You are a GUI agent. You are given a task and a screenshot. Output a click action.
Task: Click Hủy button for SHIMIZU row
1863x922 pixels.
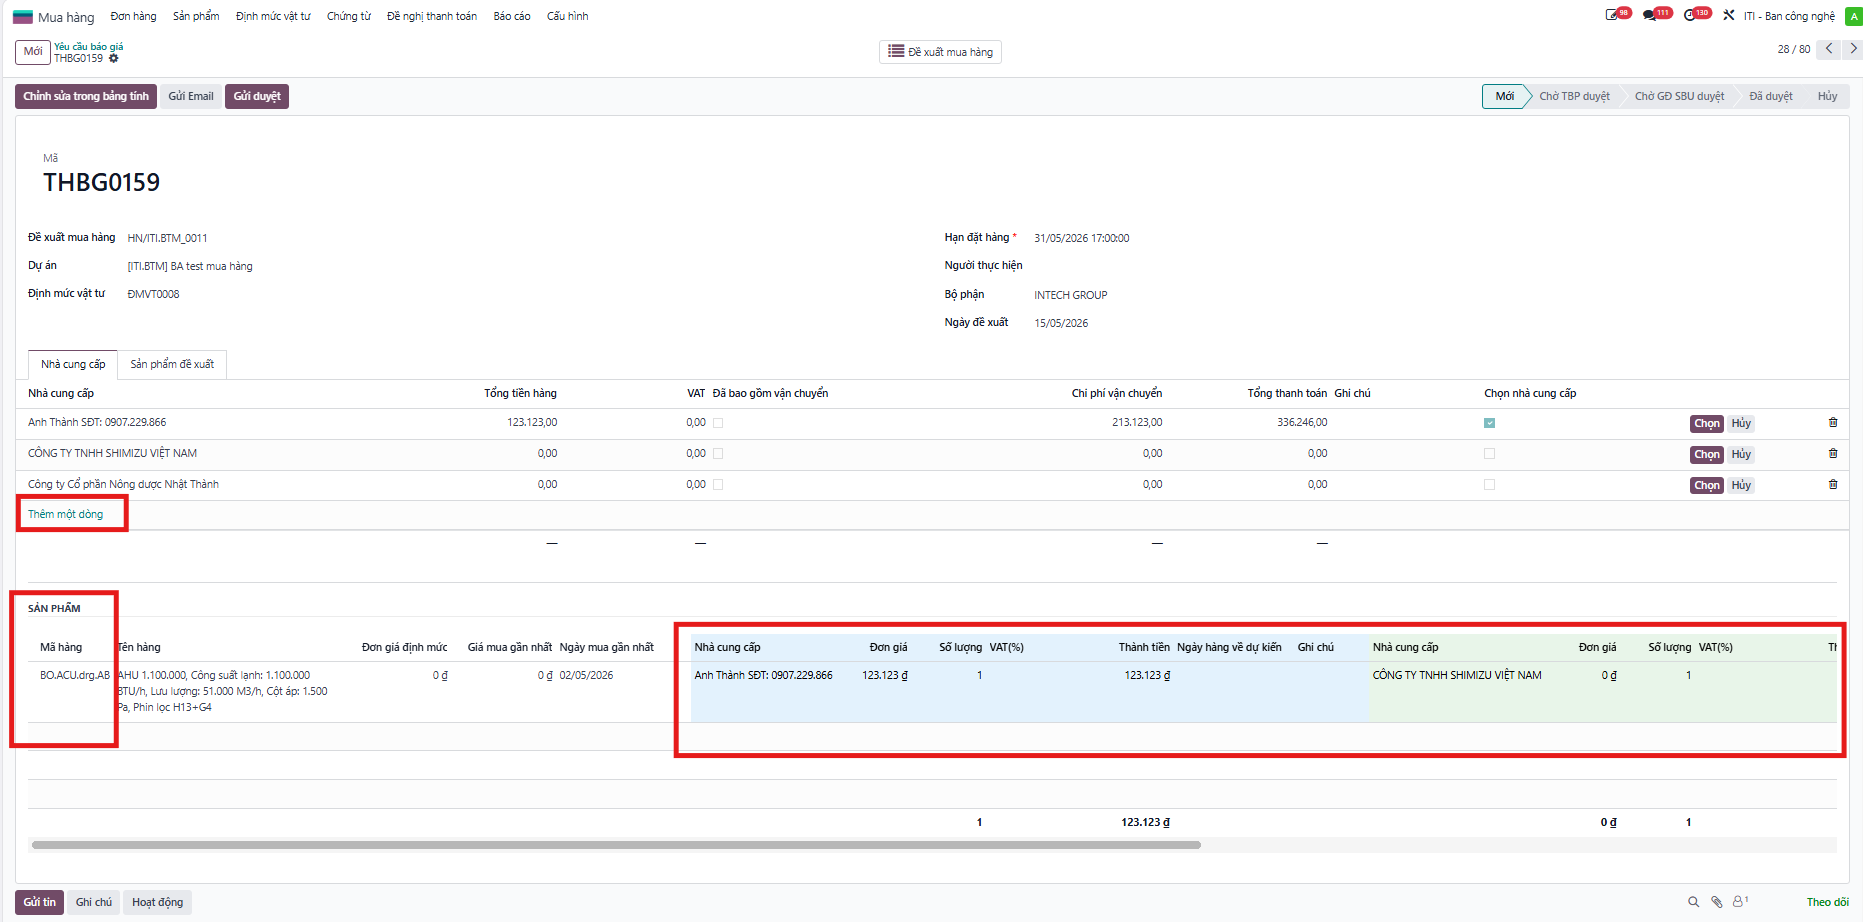point(1741,455)
